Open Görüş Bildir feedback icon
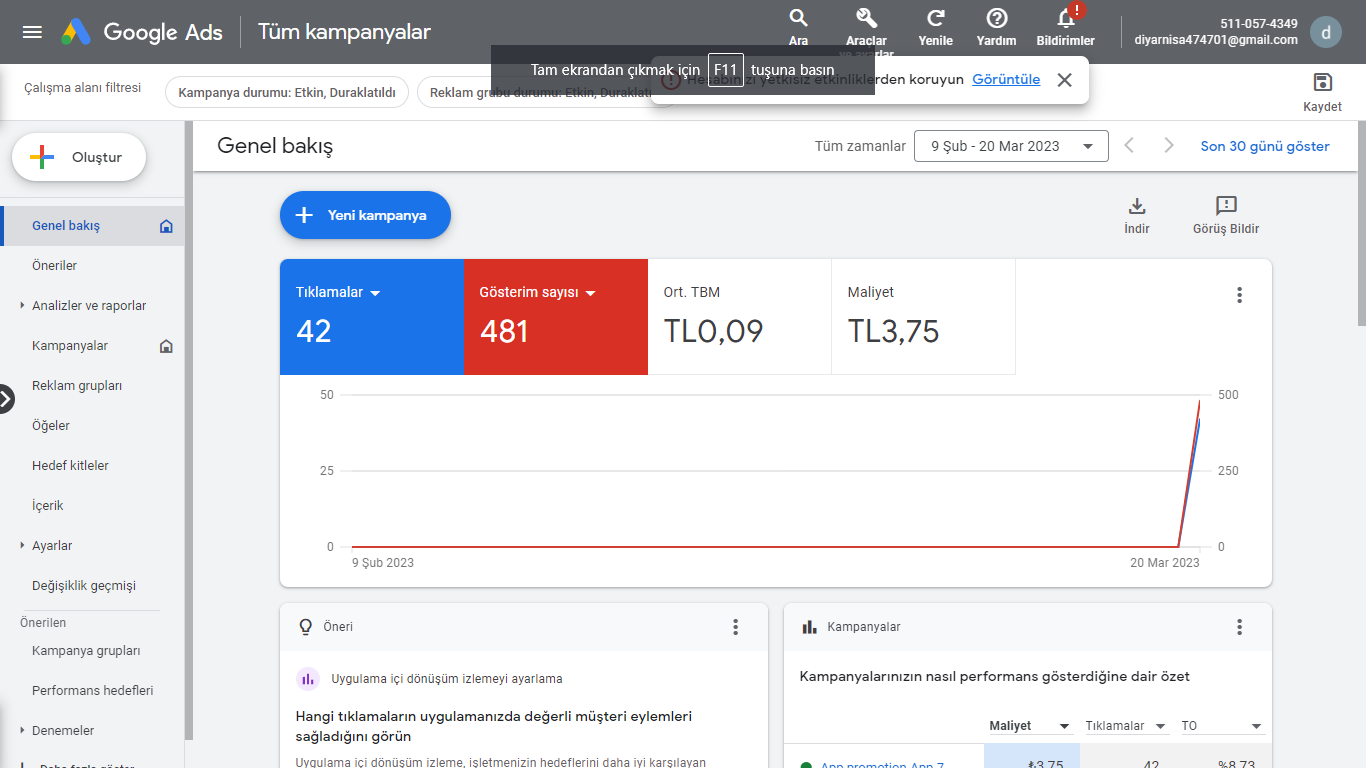The width and height of the screenshot is (1366, 768). 1226,207
